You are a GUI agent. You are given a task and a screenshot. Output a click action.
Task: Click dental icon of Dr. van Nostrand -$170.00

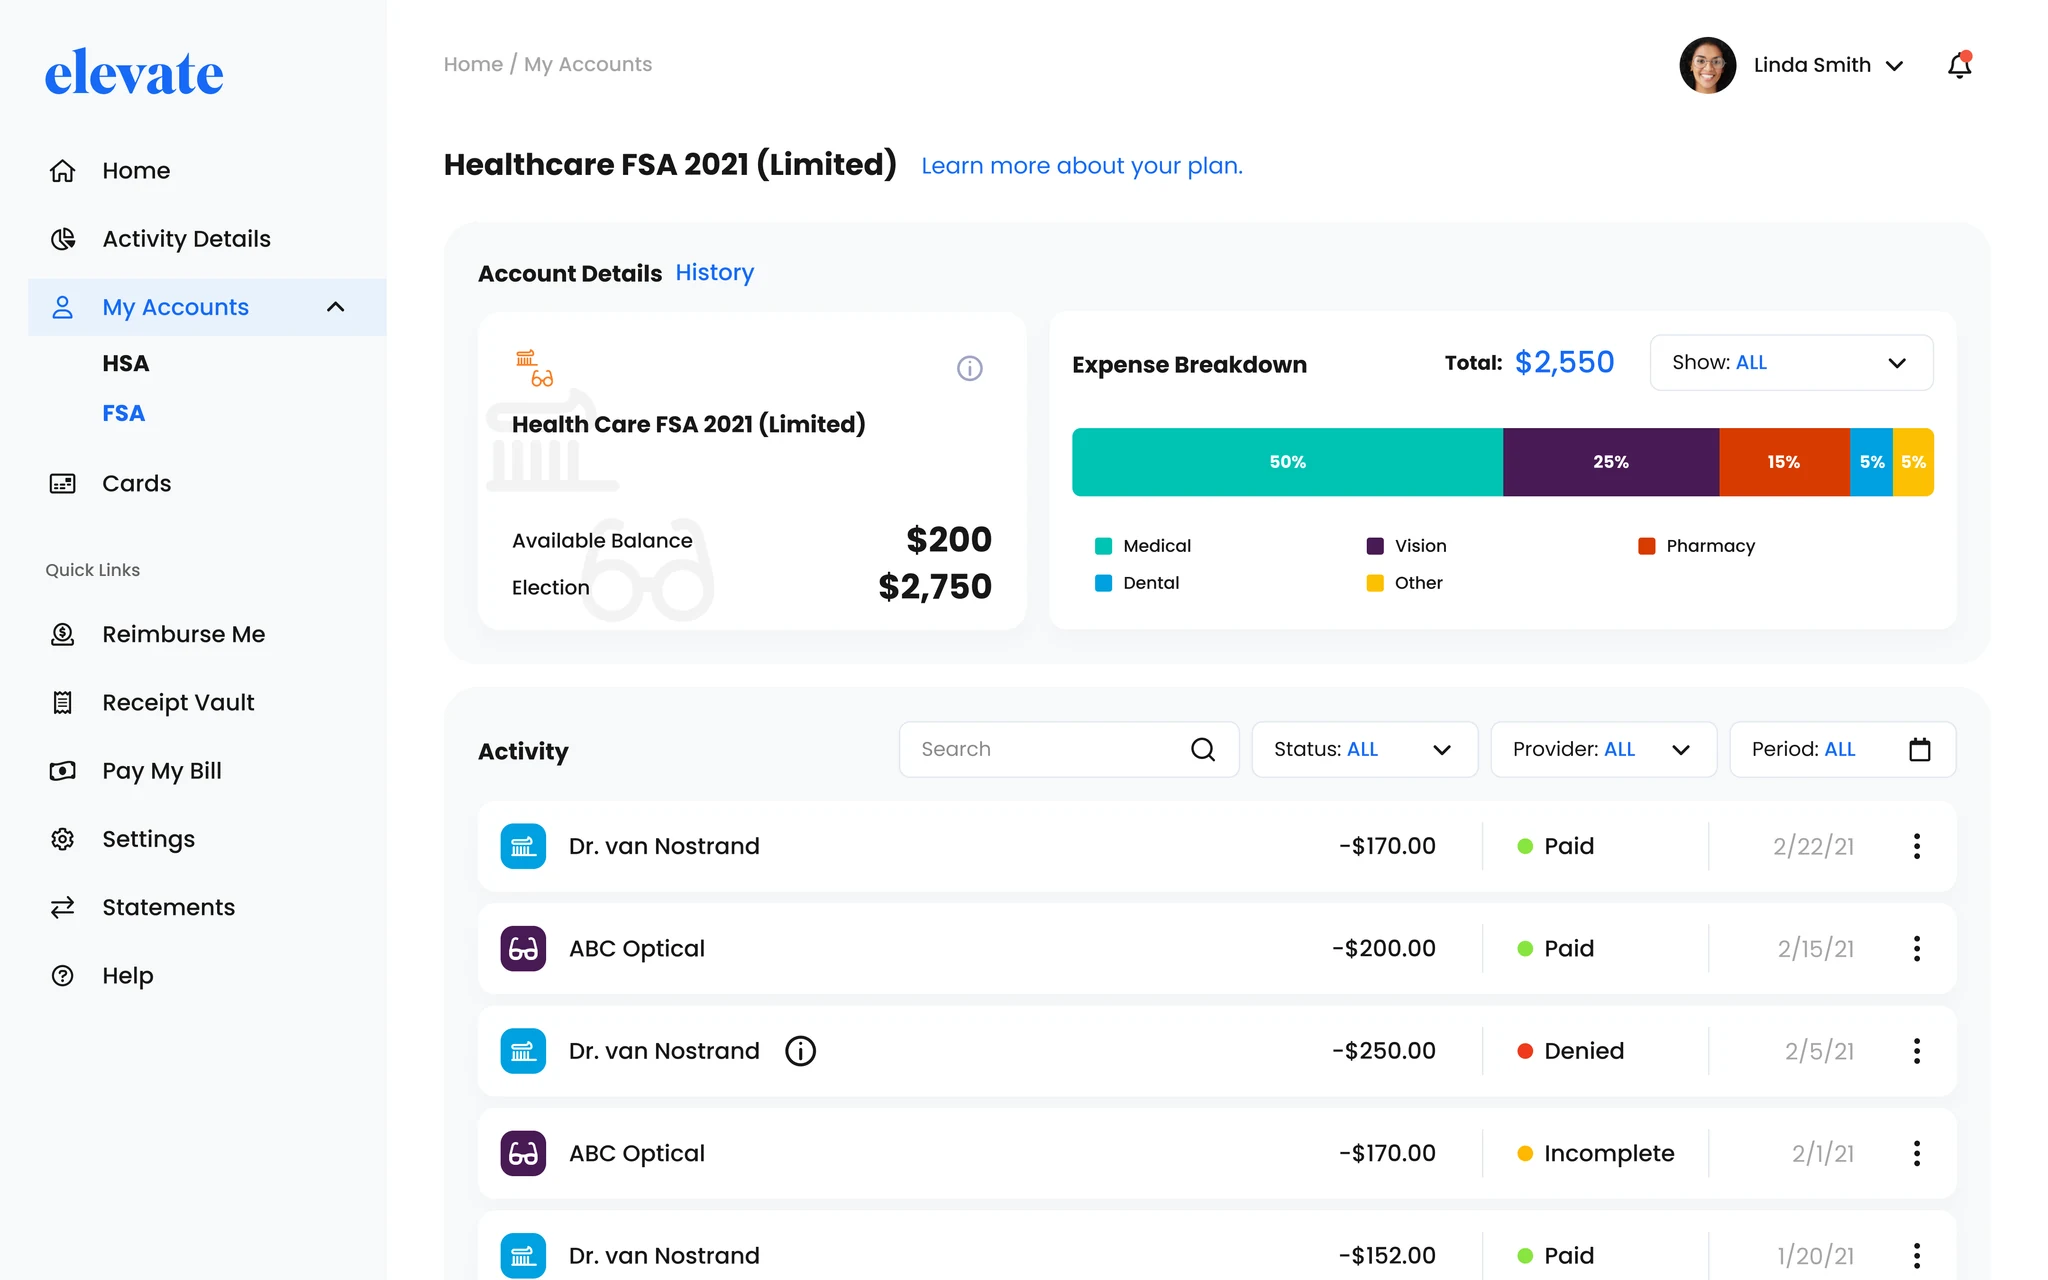(x=523, y=846)
